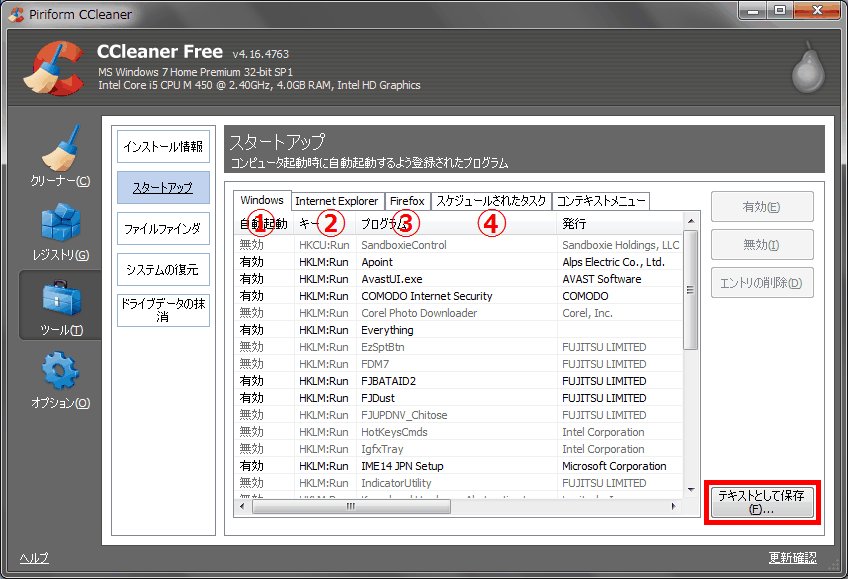
Task: Click the Sandboxie Holdings, LLC publisher cell
Action: pos(620,245)
